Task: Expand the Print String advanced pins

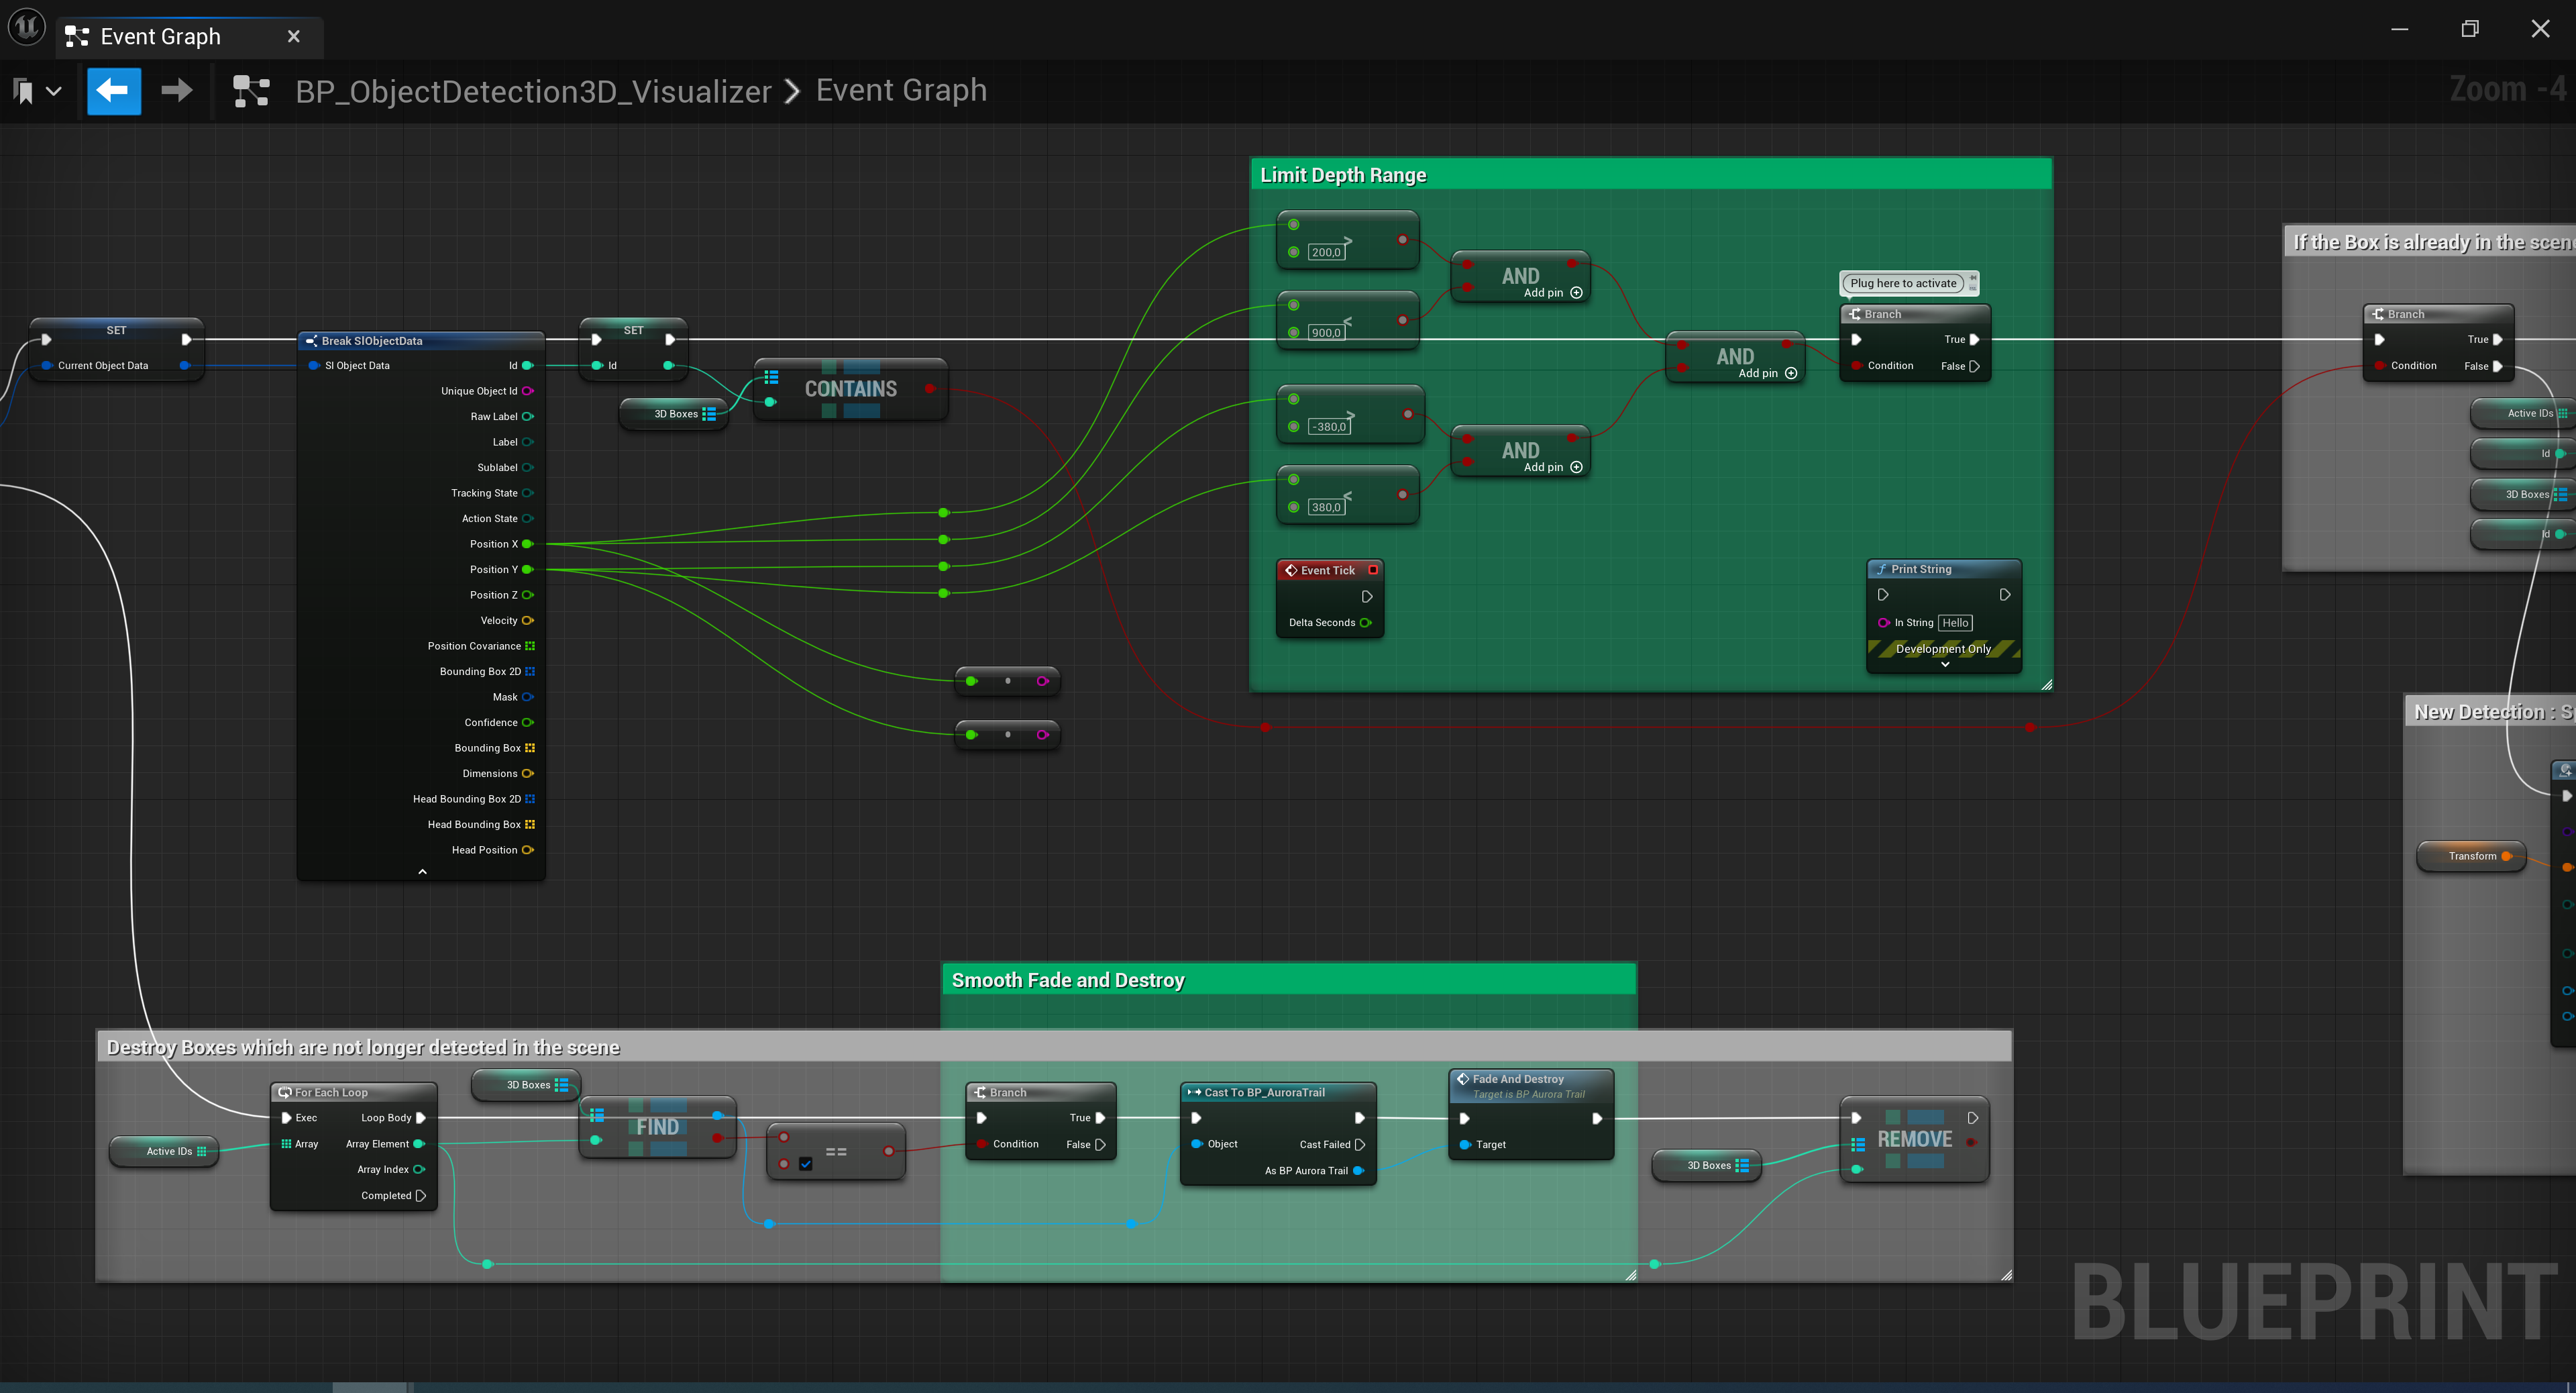Action: click(x=1945, y=664)
